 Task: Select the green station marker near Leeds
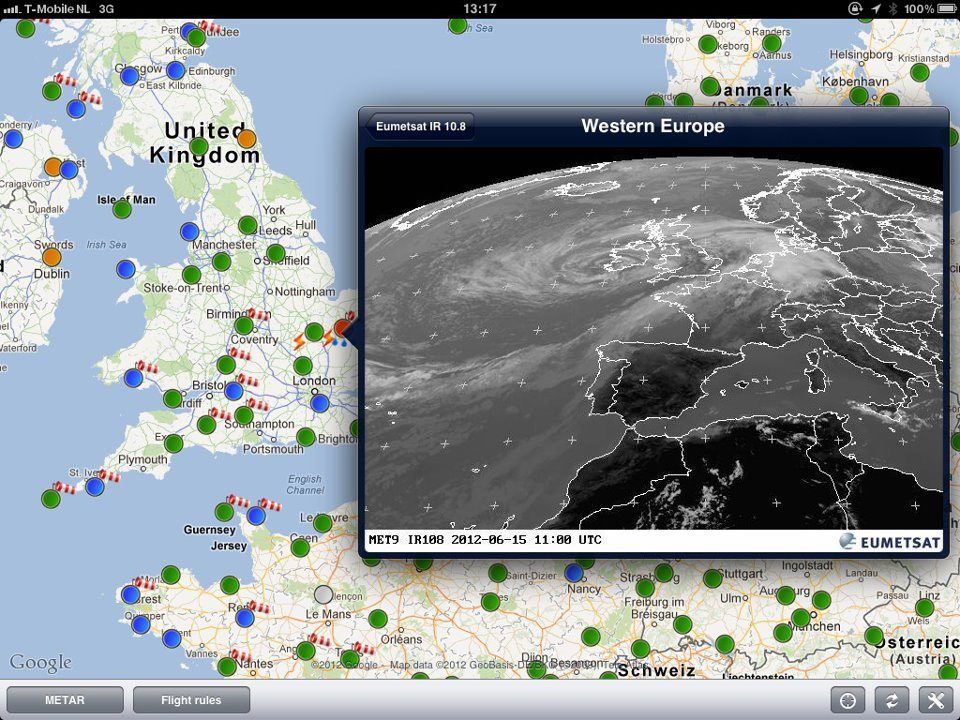[x=247, y=225]
